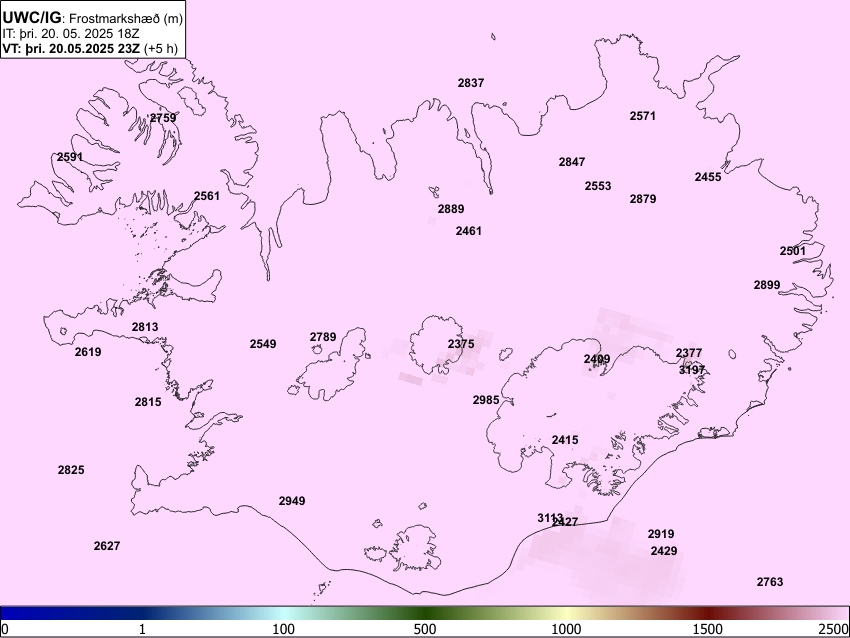Click the value 2591 on the map
850x638 pixels.
pyautogui.click(x=70, y=157)
